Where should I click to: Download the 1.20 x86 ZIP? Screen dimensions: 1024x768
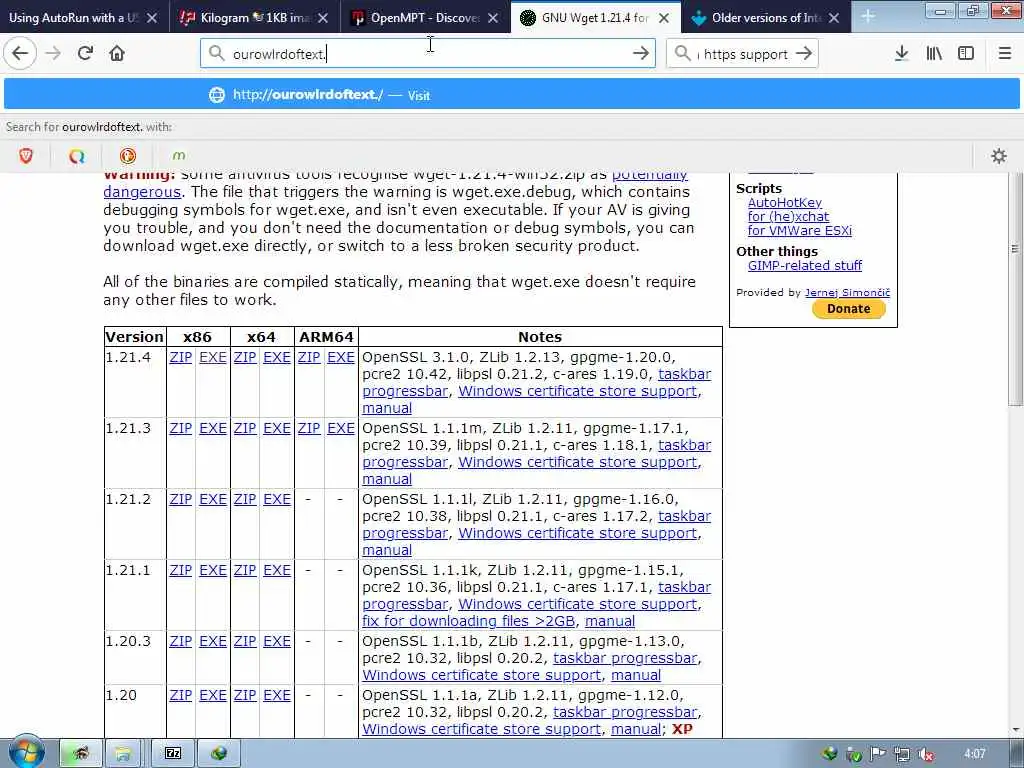pyautogui.click(x=180, y=696)
